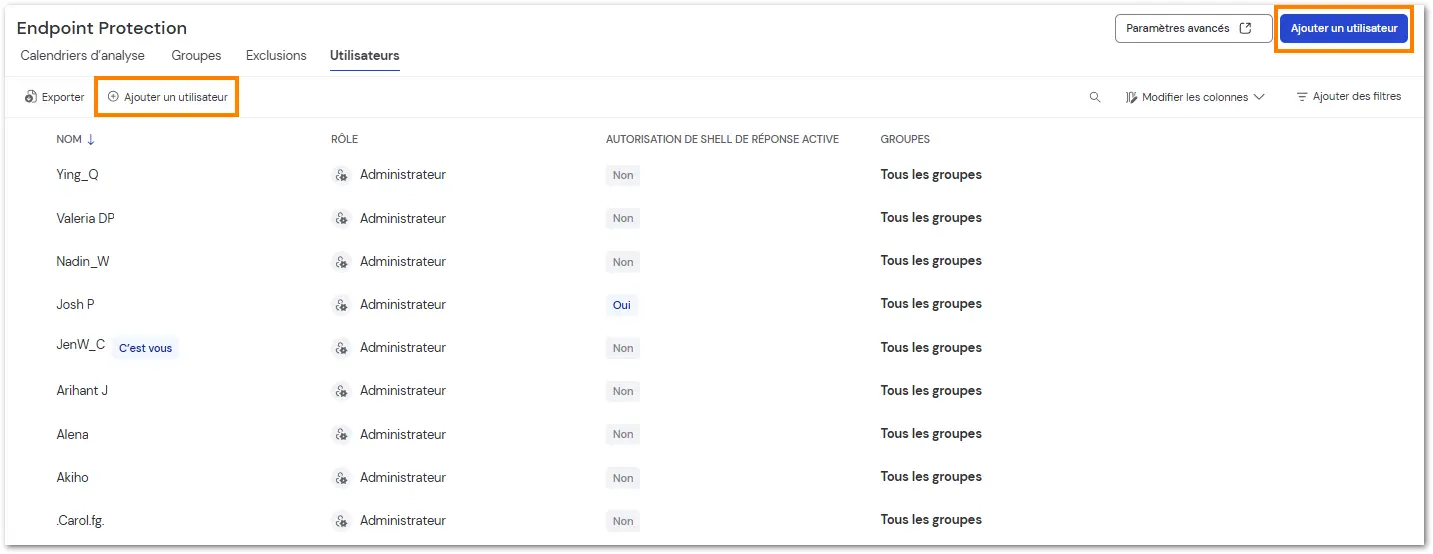Screen dimensions: 1433x554
Task: Click the role icon in JenW_C row
Action: [341, 348]
